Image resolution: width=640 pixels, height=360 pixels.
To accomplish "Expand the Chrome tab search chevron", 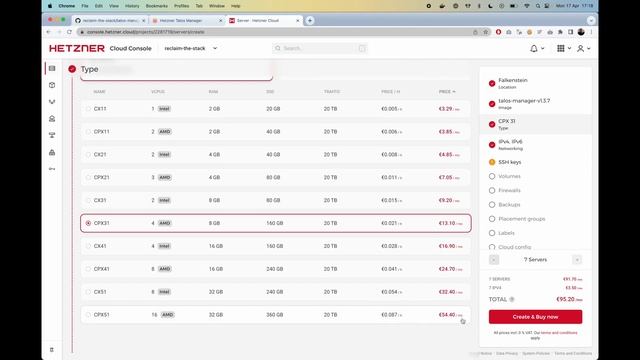I will coord(591,20).
